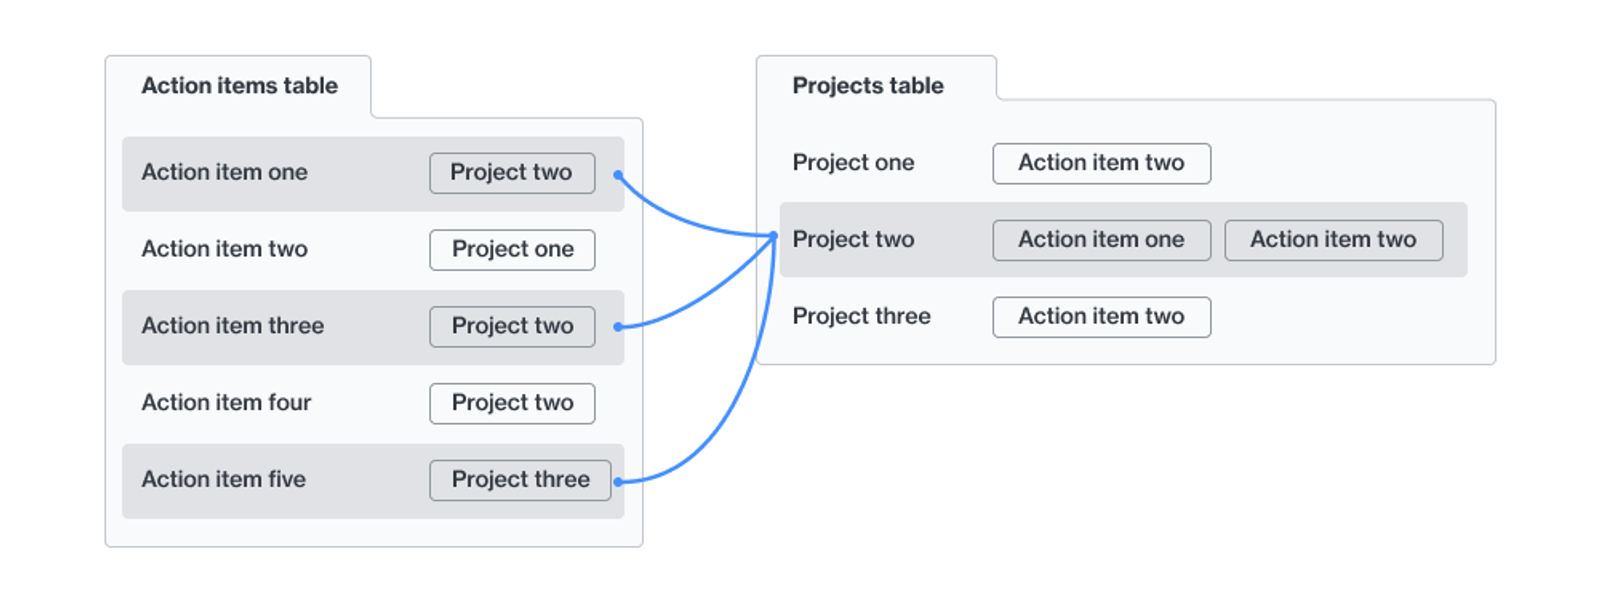Image resolution: width=1600 pixels, height=603 pixels.
Task: Click Project three chip in Action item five row
Action: [520, 481]
